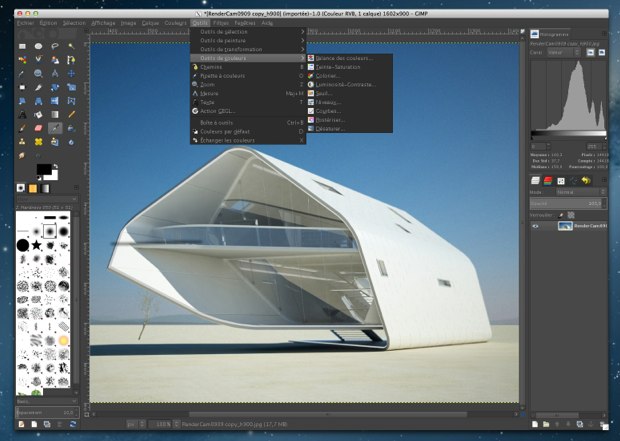Click Échanger les couleurs menu entry
620x441 pixels.
(x=248, y=140)
